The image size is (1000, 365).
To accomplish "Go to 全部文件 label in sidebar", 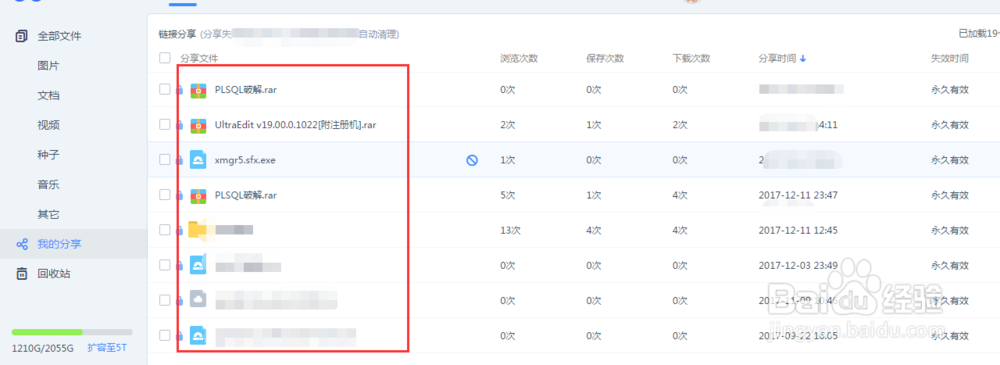I will (x=59, y=36).
